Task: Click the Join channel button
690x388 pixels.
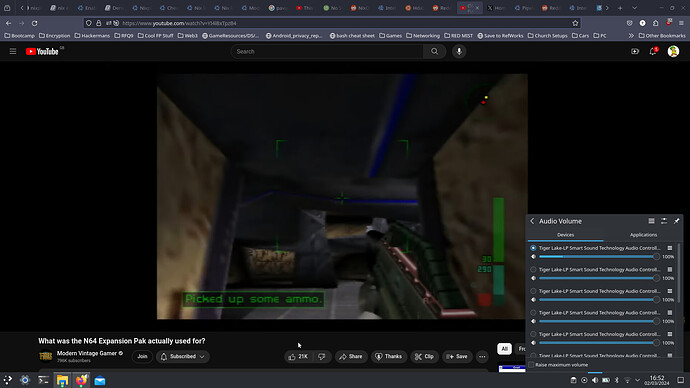Action: pyautogui.click(x=142, y=356)
